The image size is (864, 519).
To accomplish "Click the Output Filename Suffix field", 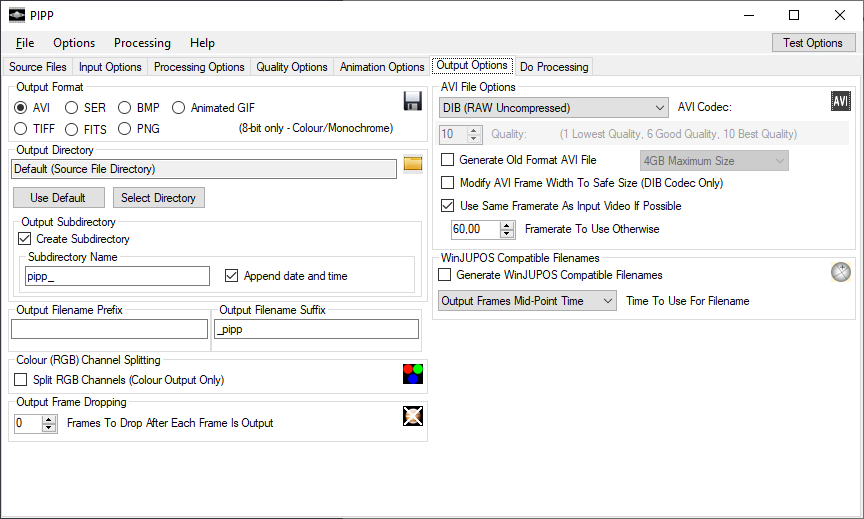I will [x=316, y=329].
